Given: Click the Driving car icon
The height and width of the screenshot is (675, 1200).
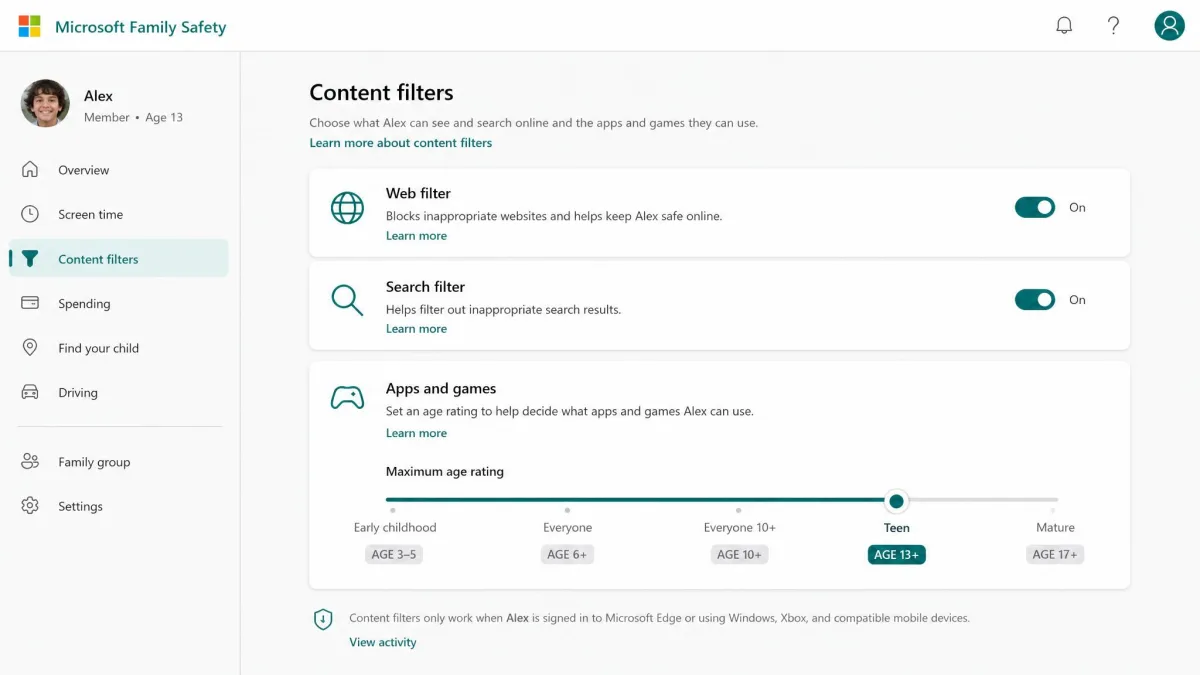Looking at the screenshot, I should click(30, 392).
